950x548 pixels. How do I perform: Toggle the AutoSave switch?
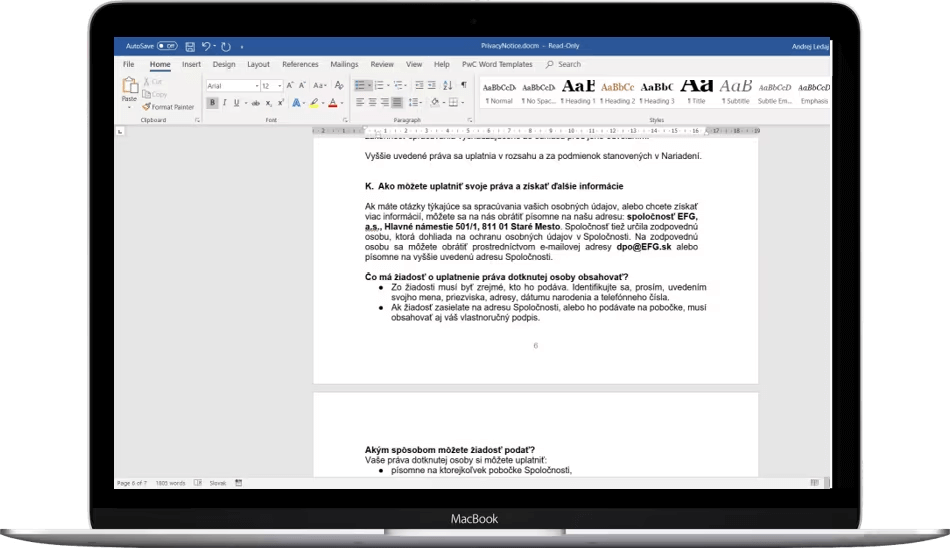coord(167,46)
